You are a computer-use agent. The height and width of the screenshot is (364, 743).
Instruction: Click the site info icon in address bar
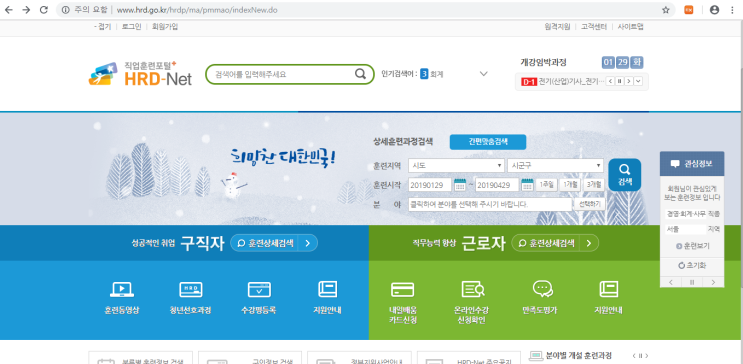point(65,10)
